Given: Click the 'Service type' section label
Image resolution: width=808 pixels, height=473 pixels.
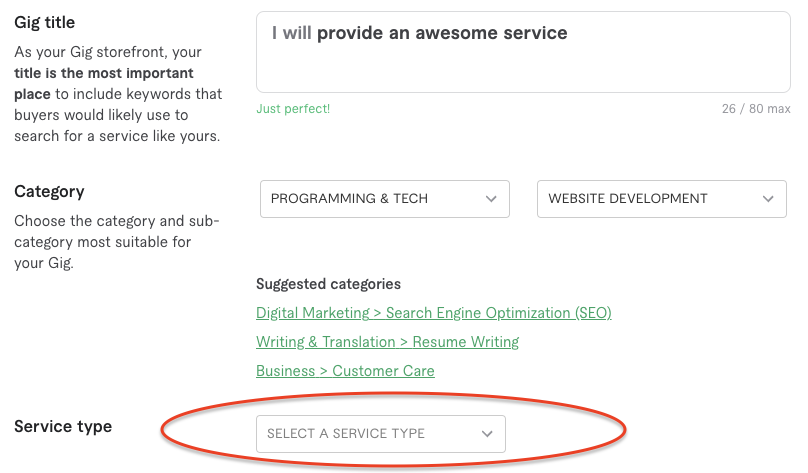Looking at the screenshot, I should click(x=63, y=427).
